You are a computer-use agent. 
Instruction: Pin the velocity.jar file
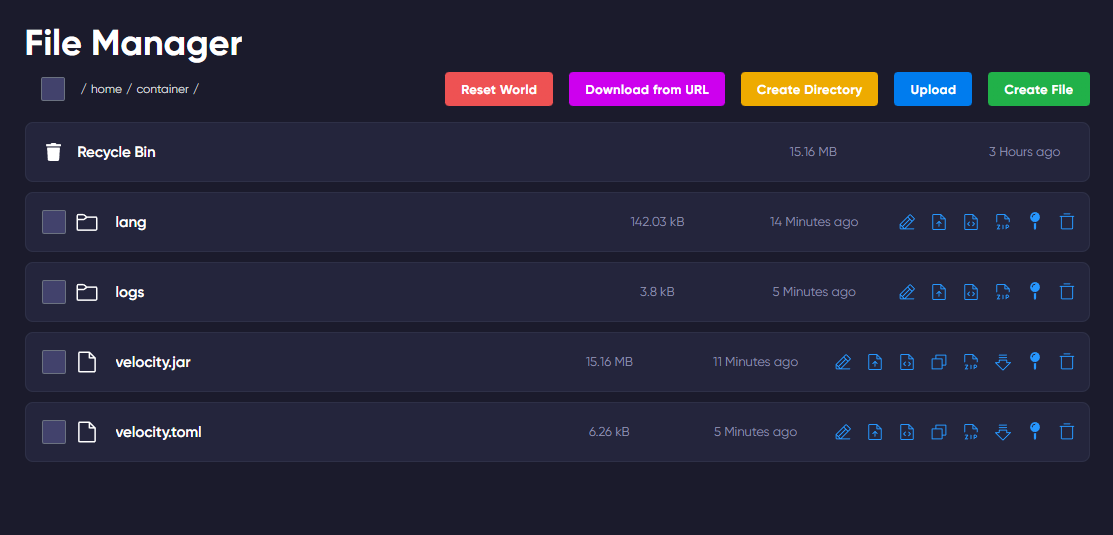(x=1035, y=361)
